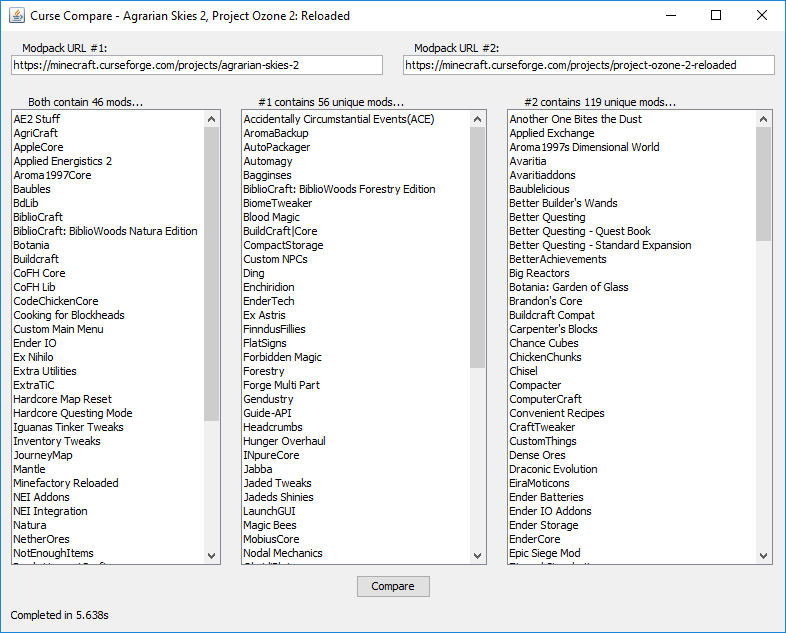Select 'Ex Astris' entry
The width and height of the screenshot is (786, 633).
tap(264, 315)
